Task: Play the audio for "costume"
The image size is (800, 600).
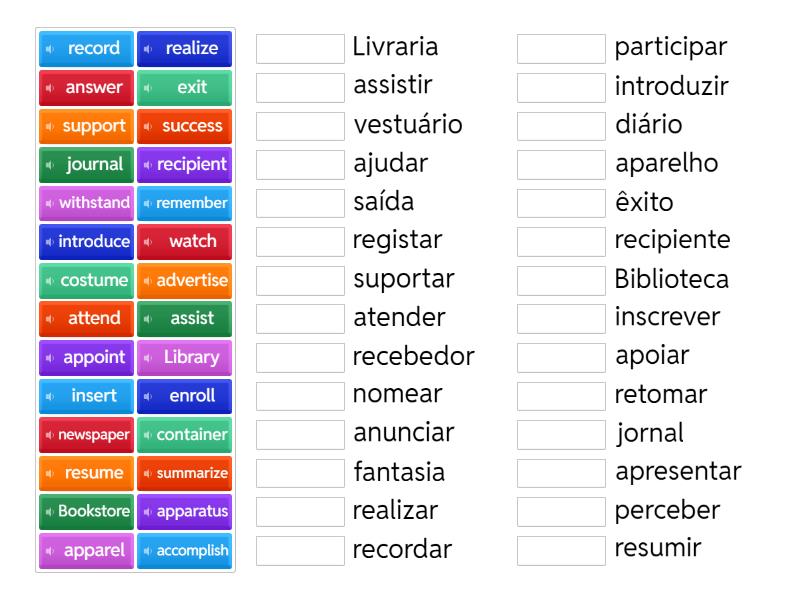Action: point(50,280)
